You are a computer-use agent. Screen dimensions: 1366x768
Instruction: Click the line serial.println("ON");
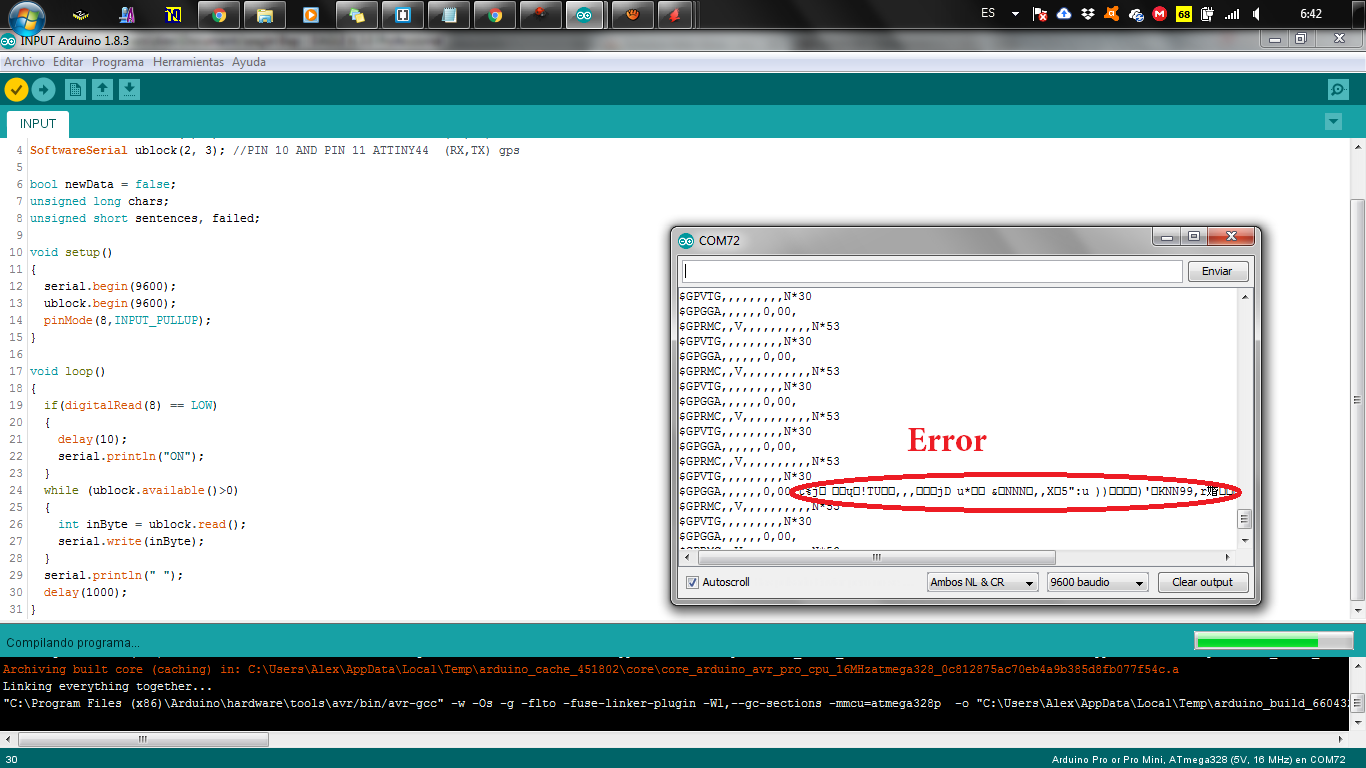131,456
